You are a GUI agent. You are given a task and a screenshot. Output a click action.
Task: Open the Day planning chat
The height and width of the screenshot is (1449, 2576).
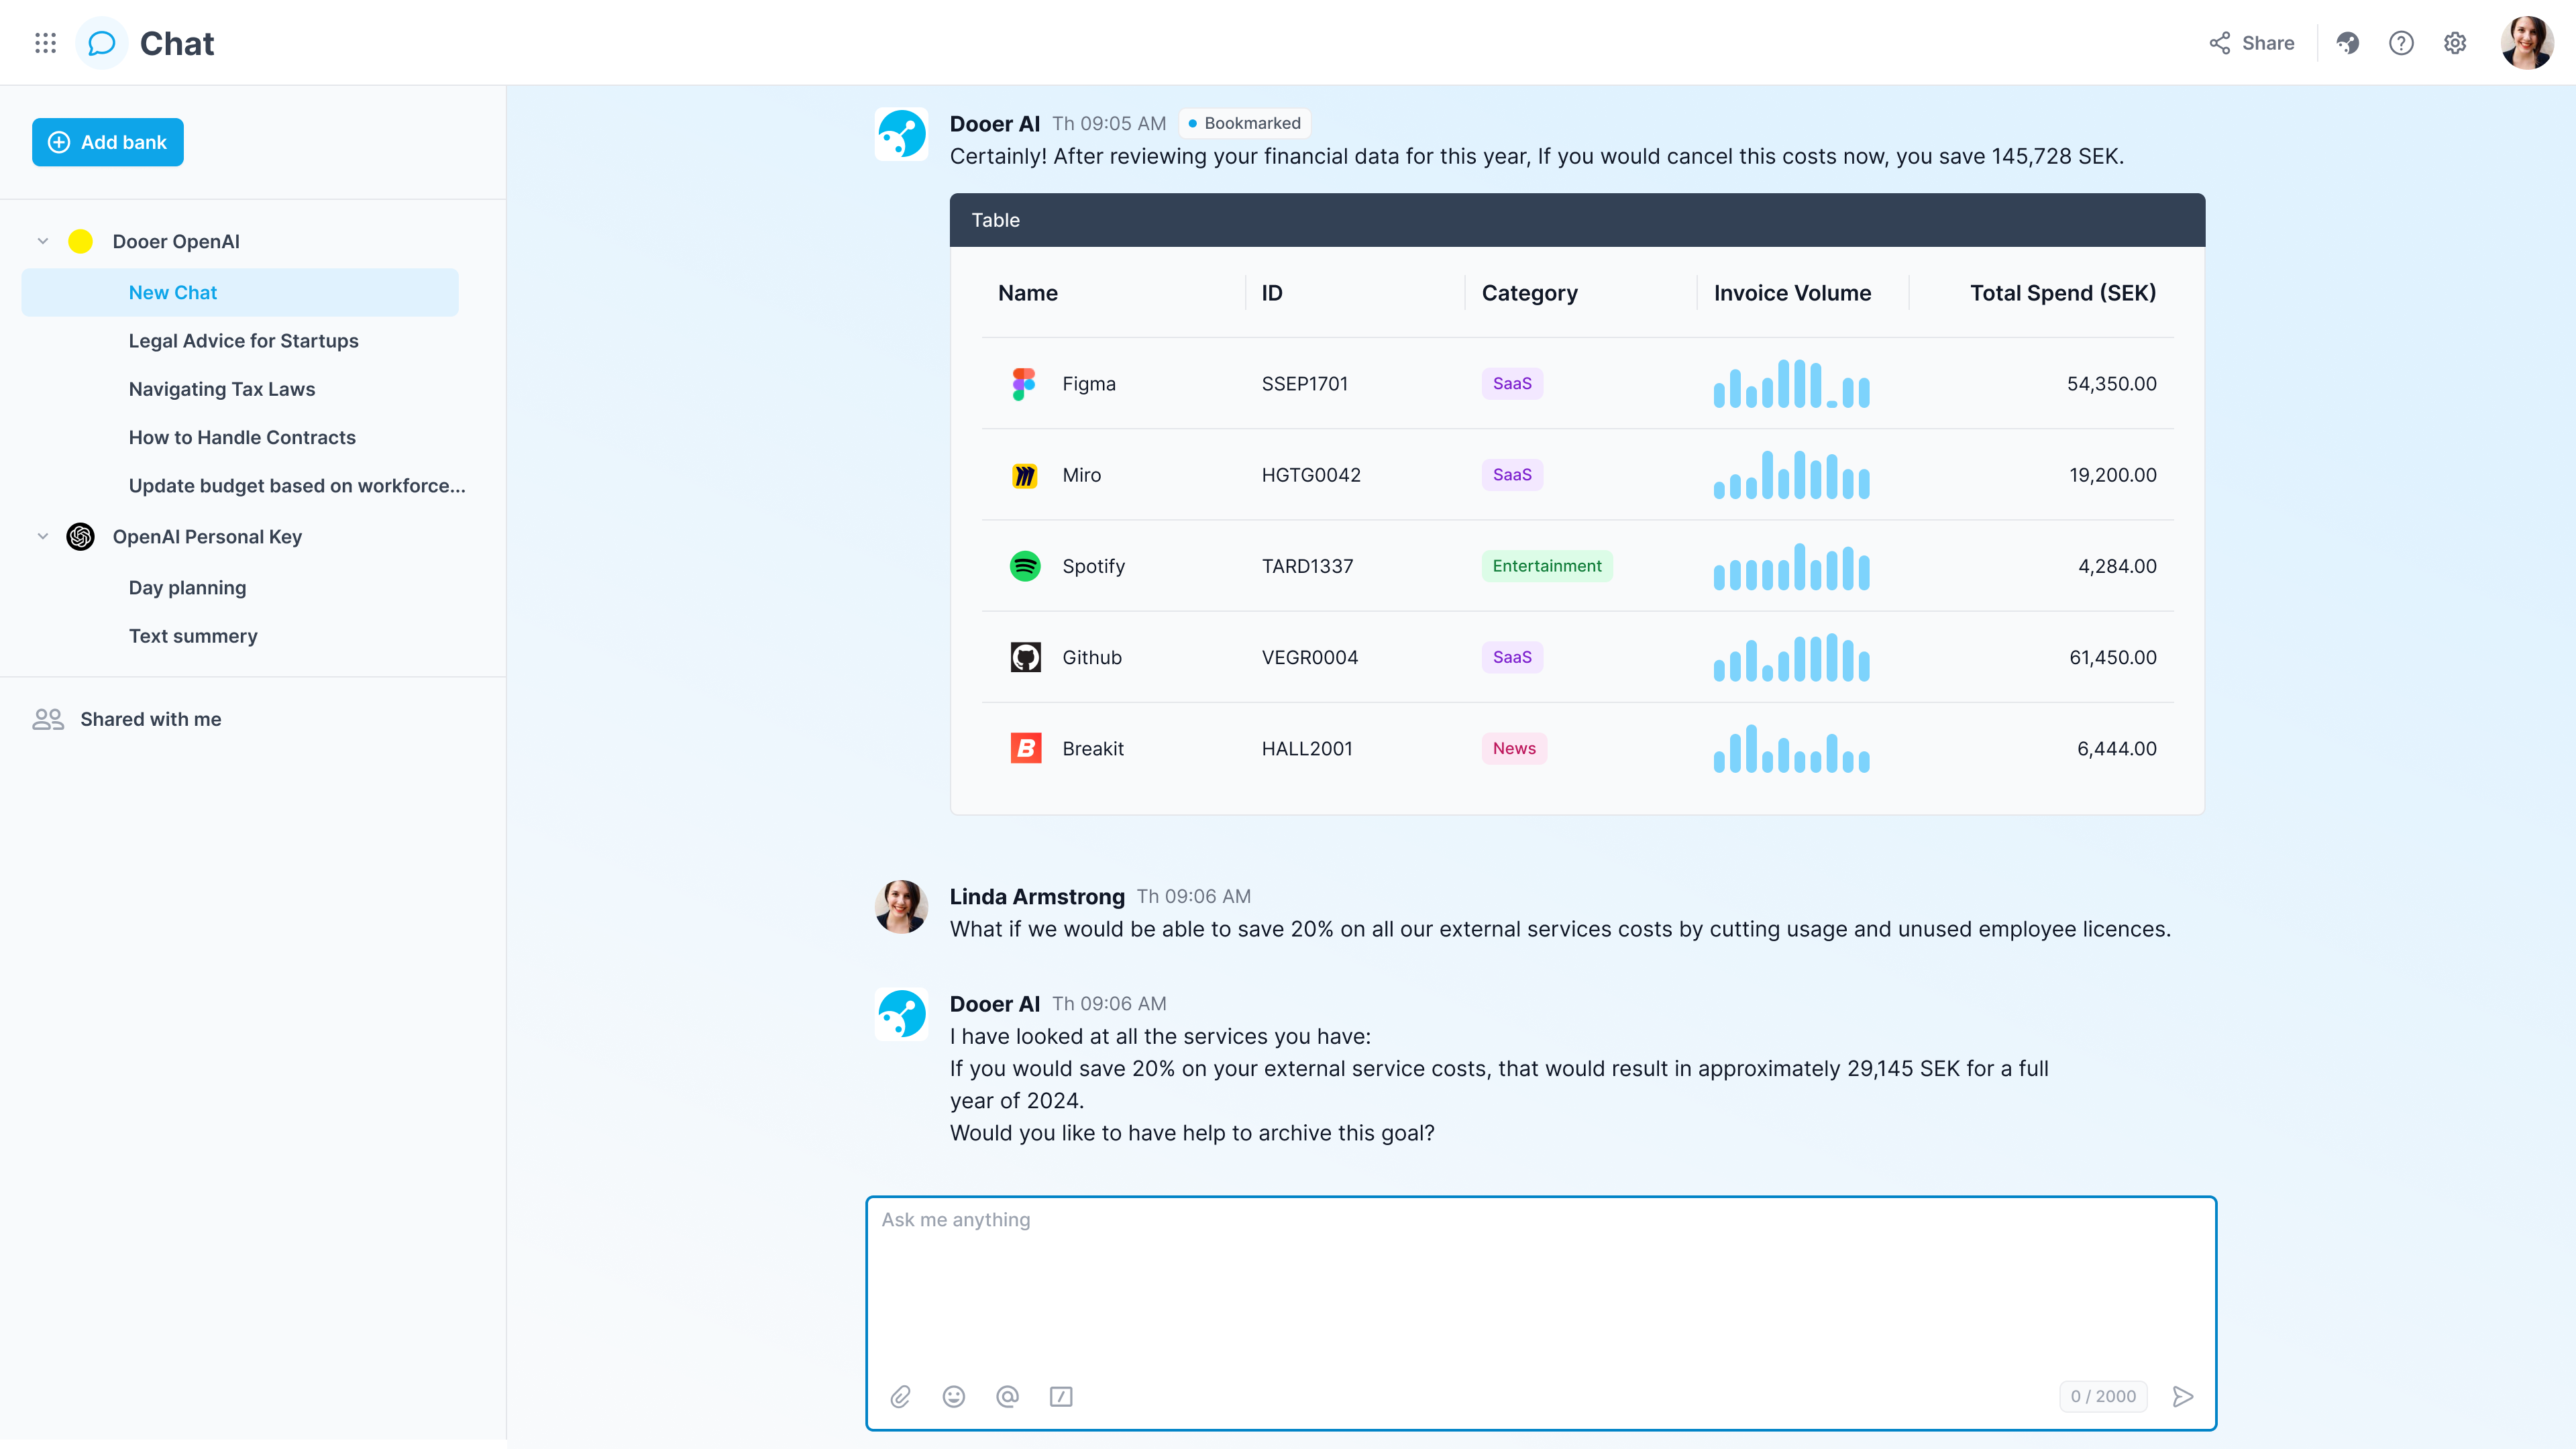click(x=187, y=588)
